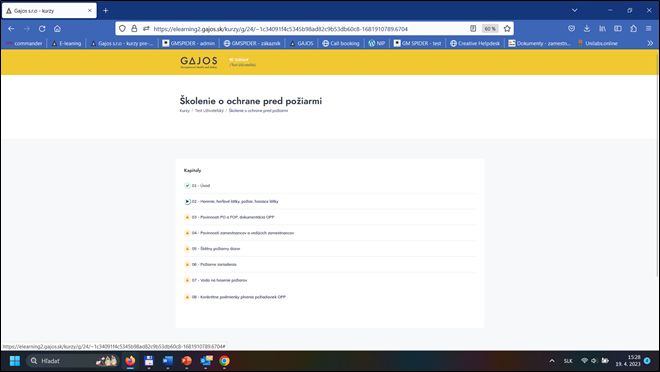The height and width of the screenshot is (372, 660).
Task: Open the NIP bookmark
Action: point(377,43)
